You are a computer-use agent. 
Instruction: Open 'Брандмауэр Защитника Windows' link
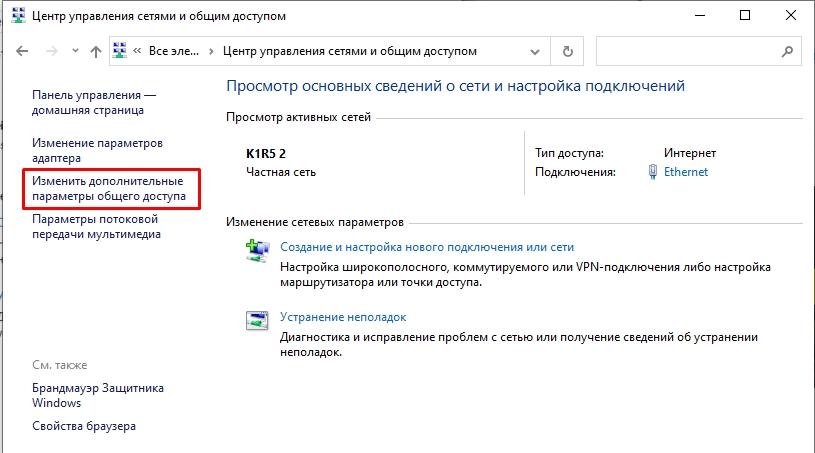98,395
